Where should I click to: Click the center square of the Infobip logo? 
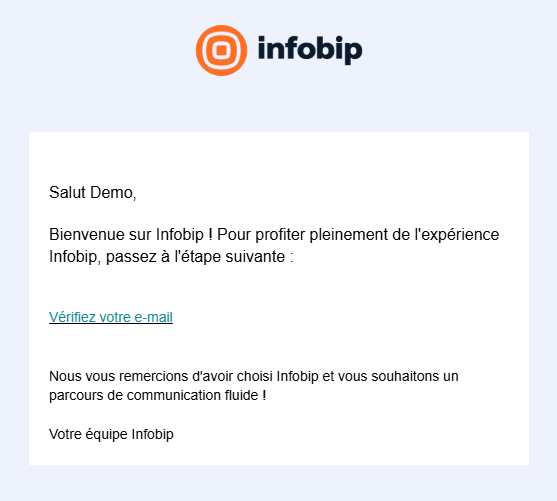click(221, 50)
